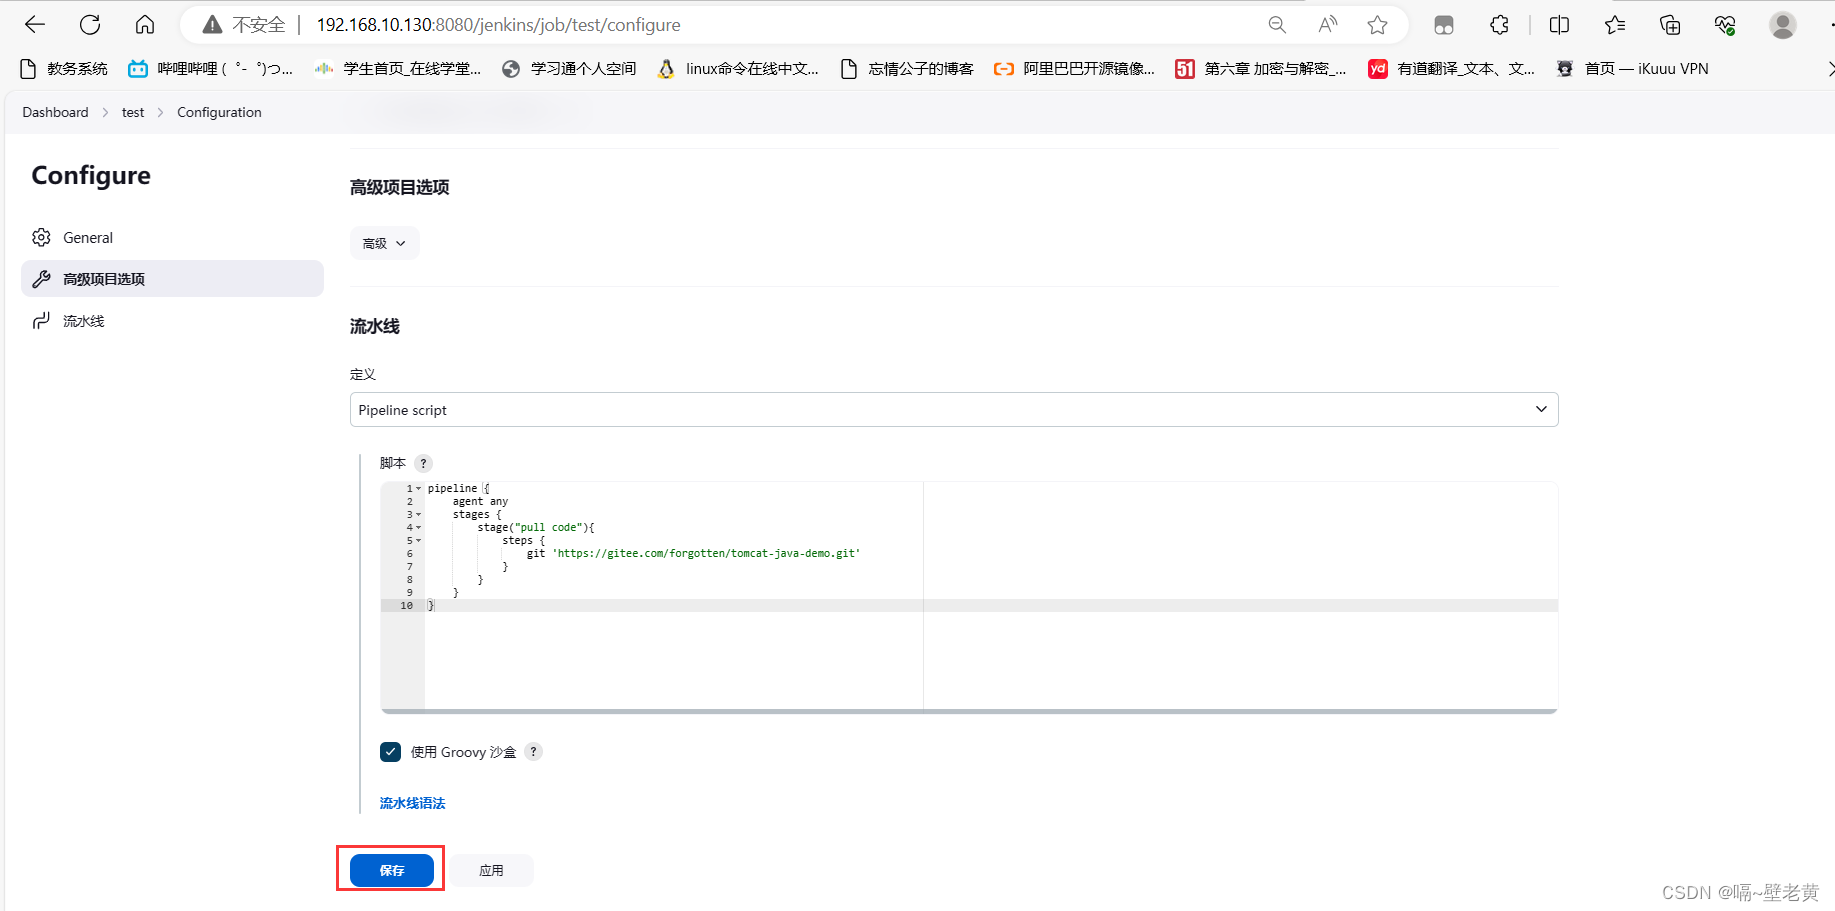This screenshot has width=1835, height=911.
Task: Place cursor on line 10 closing brace
Action: click(431, 605)
